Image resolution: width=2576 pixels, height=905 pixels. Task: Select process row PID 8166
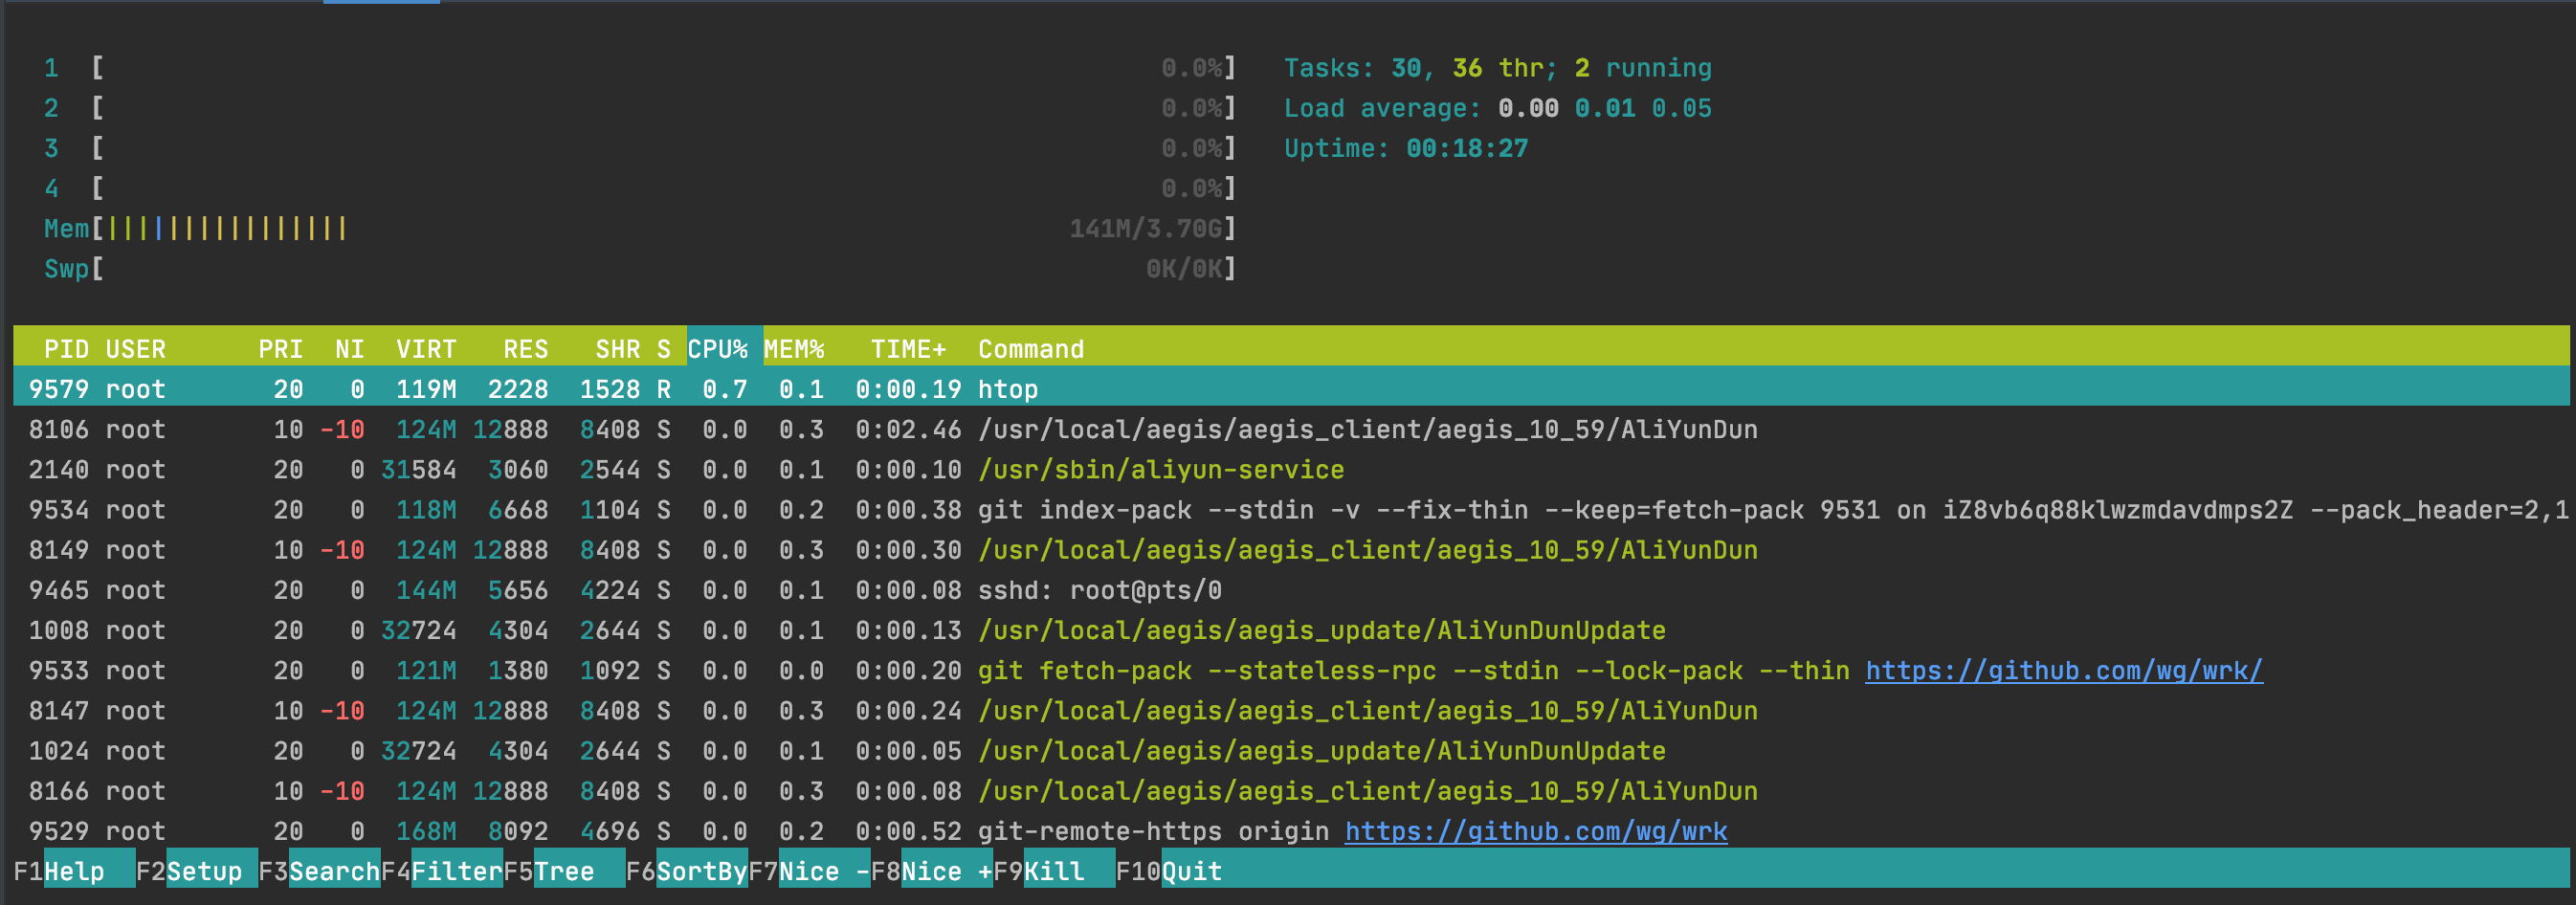[x=1291, y=791]
